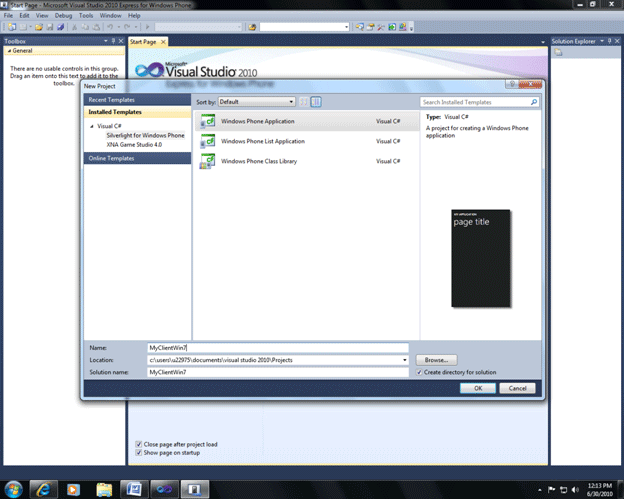
Task: Select Silverlight for Windows Phone node
Action: tap(145, 135)
